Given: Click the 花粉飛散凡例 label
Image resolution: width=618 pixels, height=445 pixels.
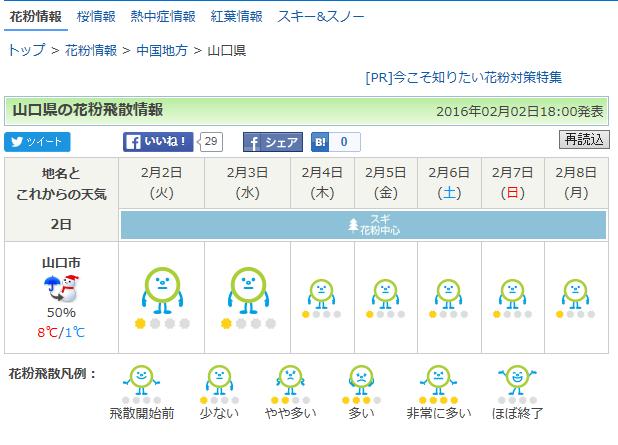Looking at the screenshot, I should tap(52, 374).
